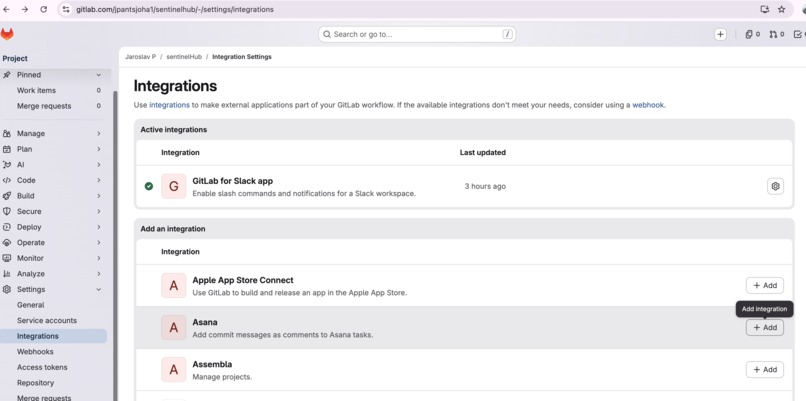Expand the Deploy menu chevron
This screenshot has width=806, height=401.
point(99,227)
